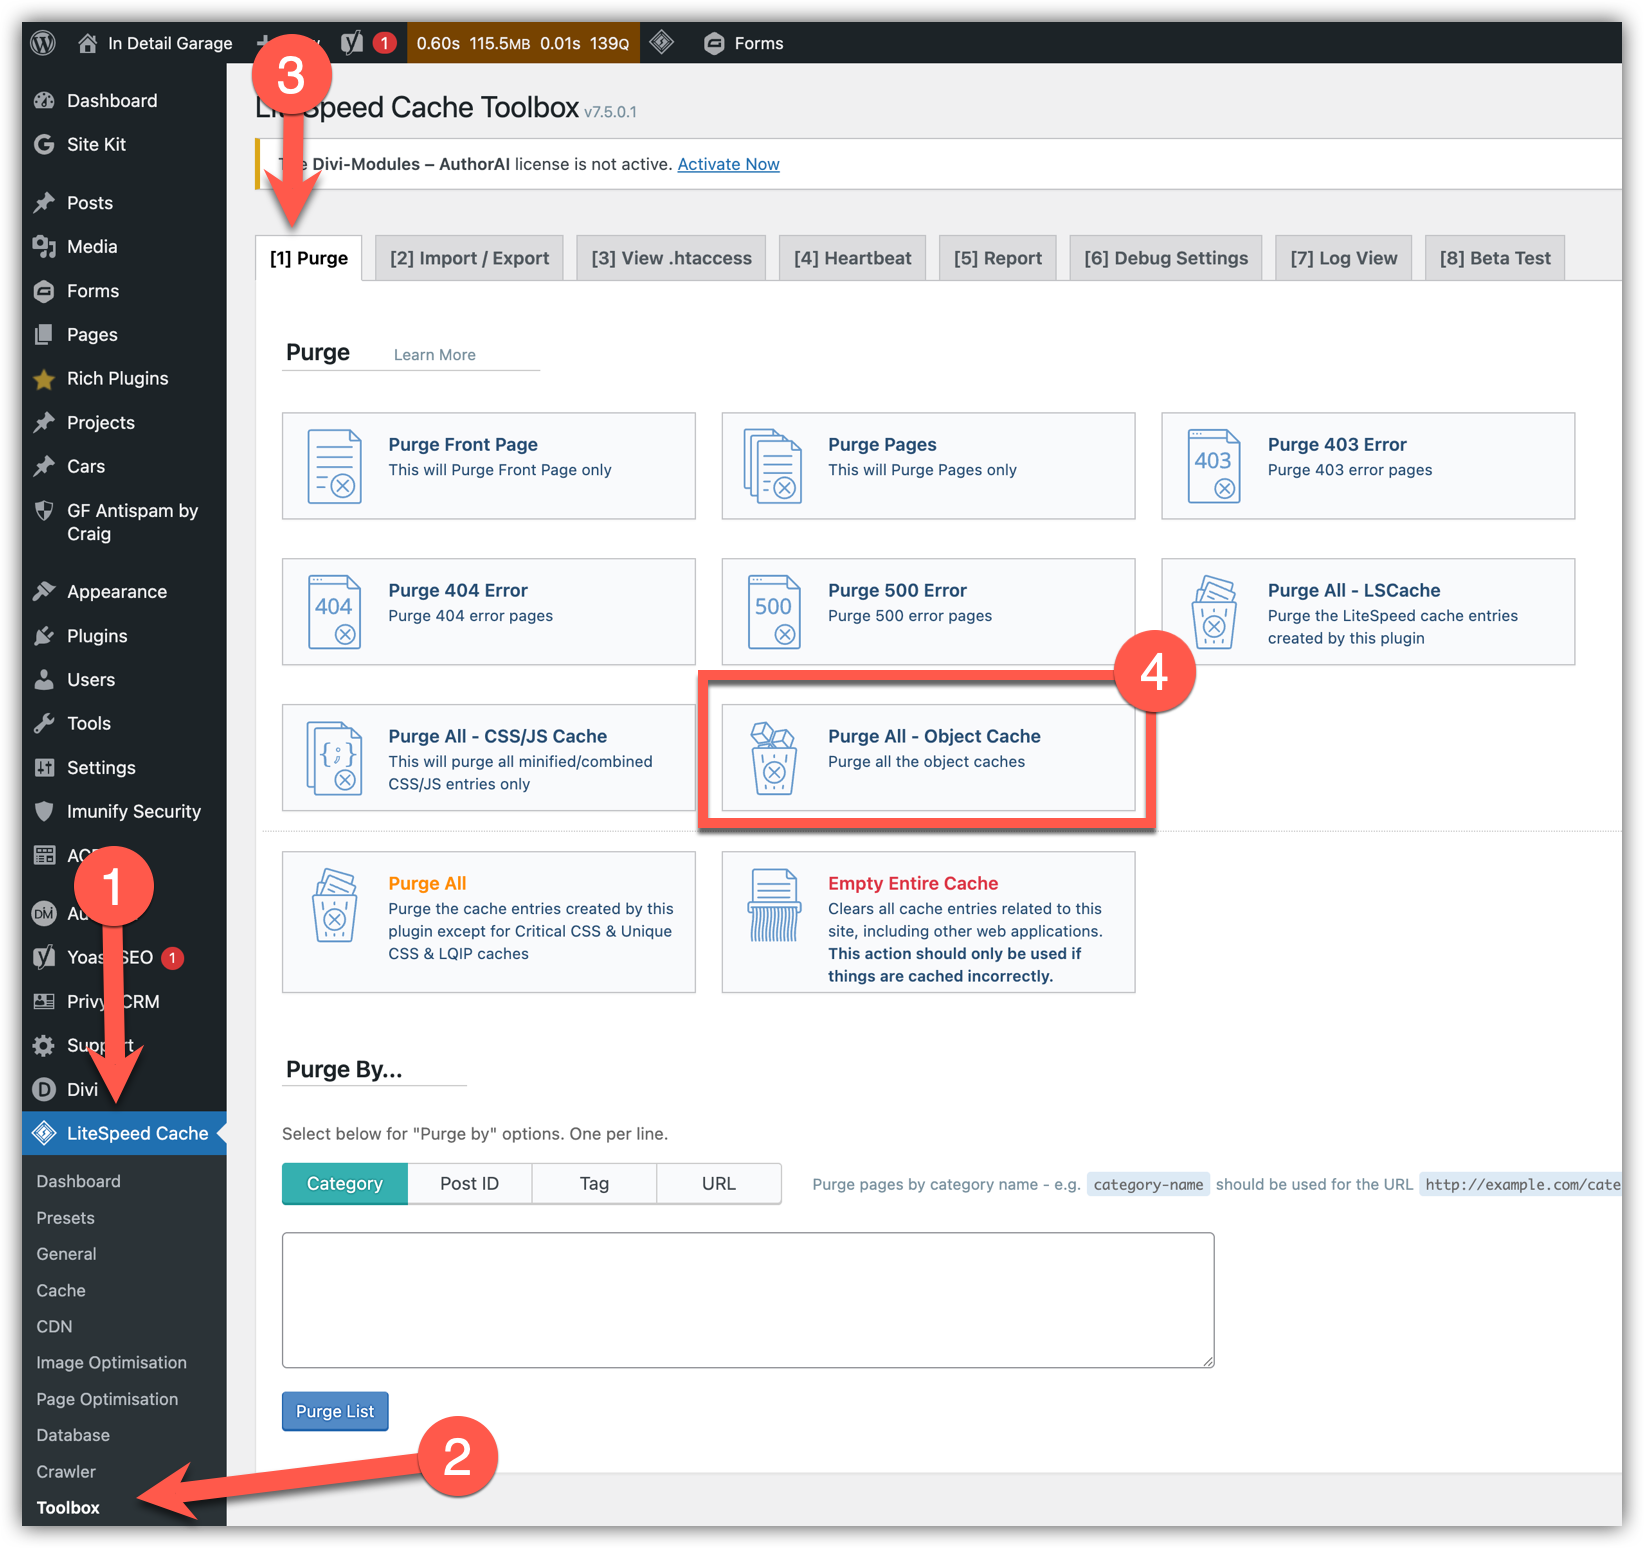
Task: Click the LiteSpeed diamond icon in admin bar
Action: pyautogui.click(x=661, y=43)
